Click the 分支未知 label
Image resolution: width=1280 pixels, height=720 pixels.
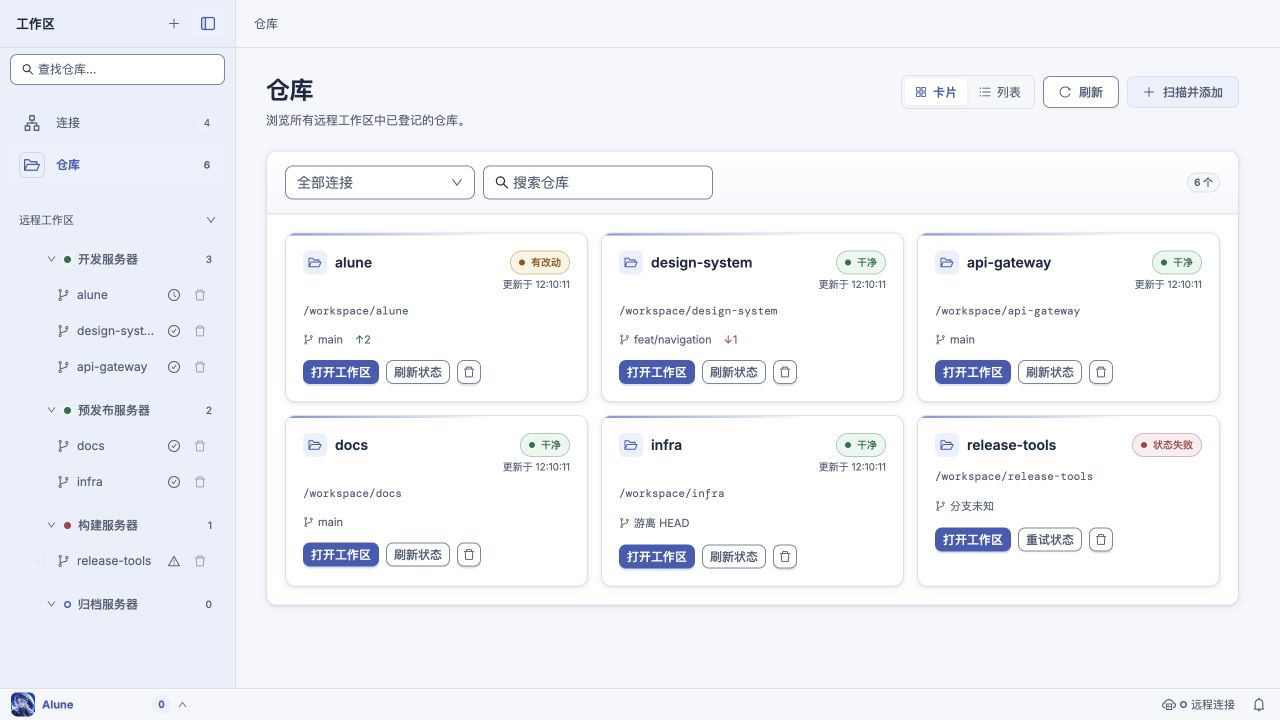[972, 506]
